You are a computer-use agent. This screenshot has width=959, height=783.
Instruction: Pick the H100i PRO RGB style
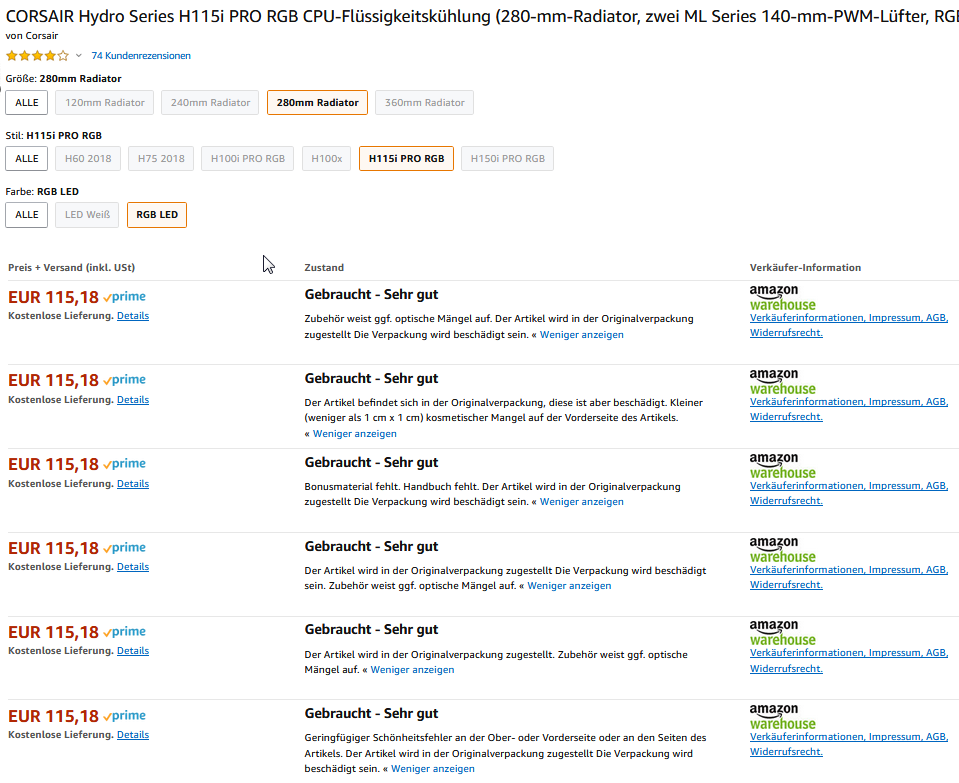pyautogui.click(x=248, y=158)
